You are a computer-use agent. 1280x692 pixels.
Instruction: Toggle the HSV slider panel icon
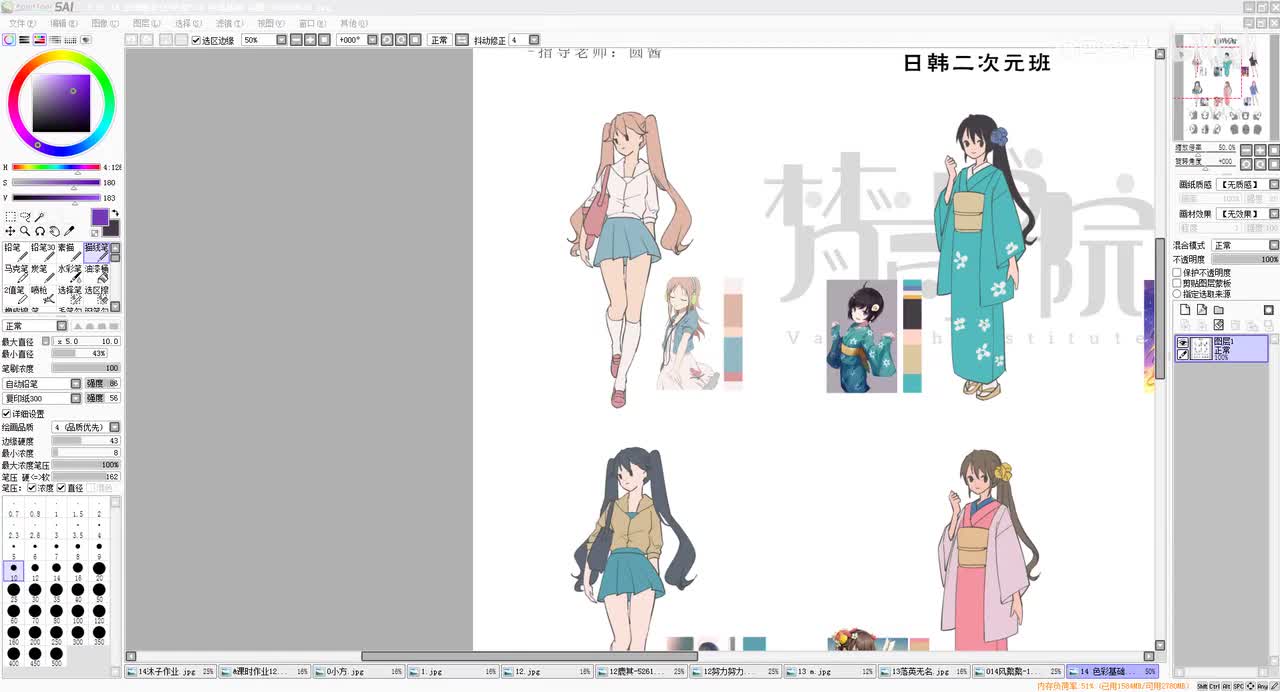coord(39,40)
